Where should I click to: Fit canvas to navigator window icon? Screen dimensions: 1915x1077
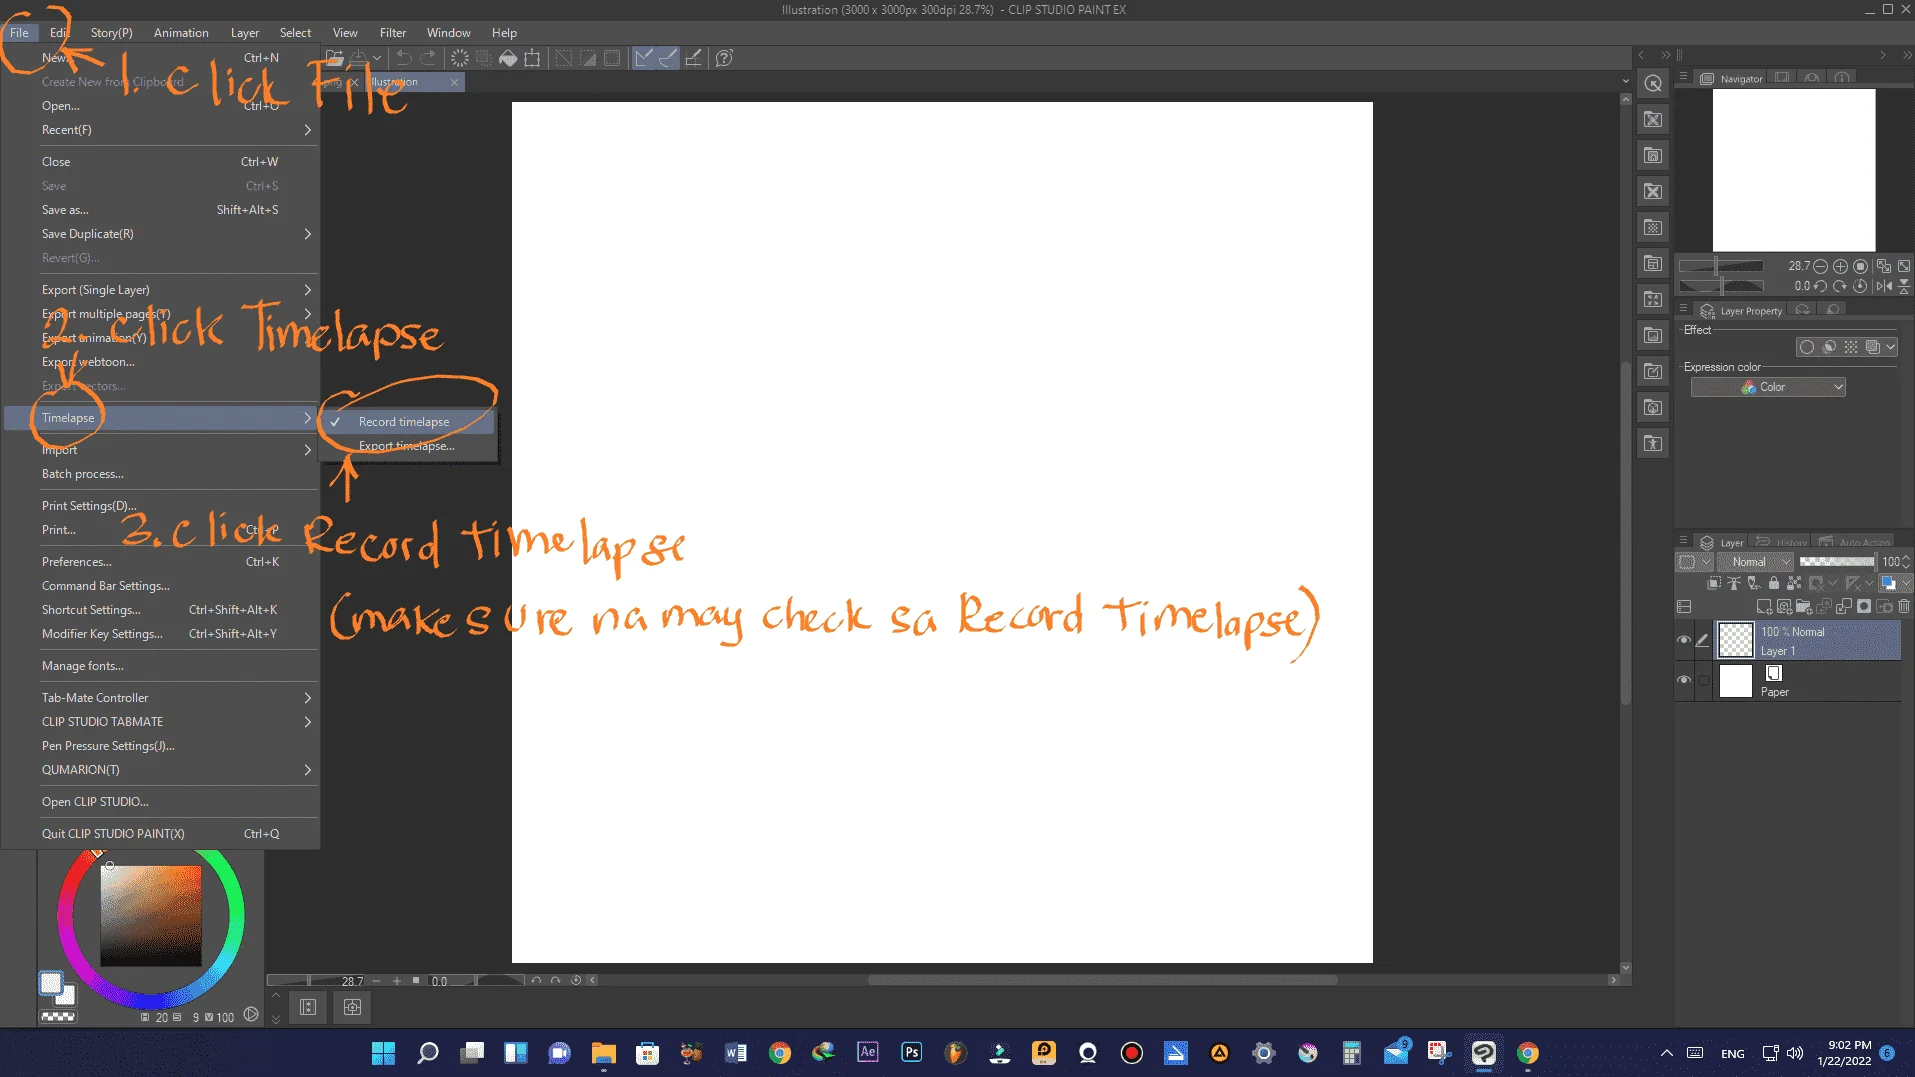[1884, 266]
